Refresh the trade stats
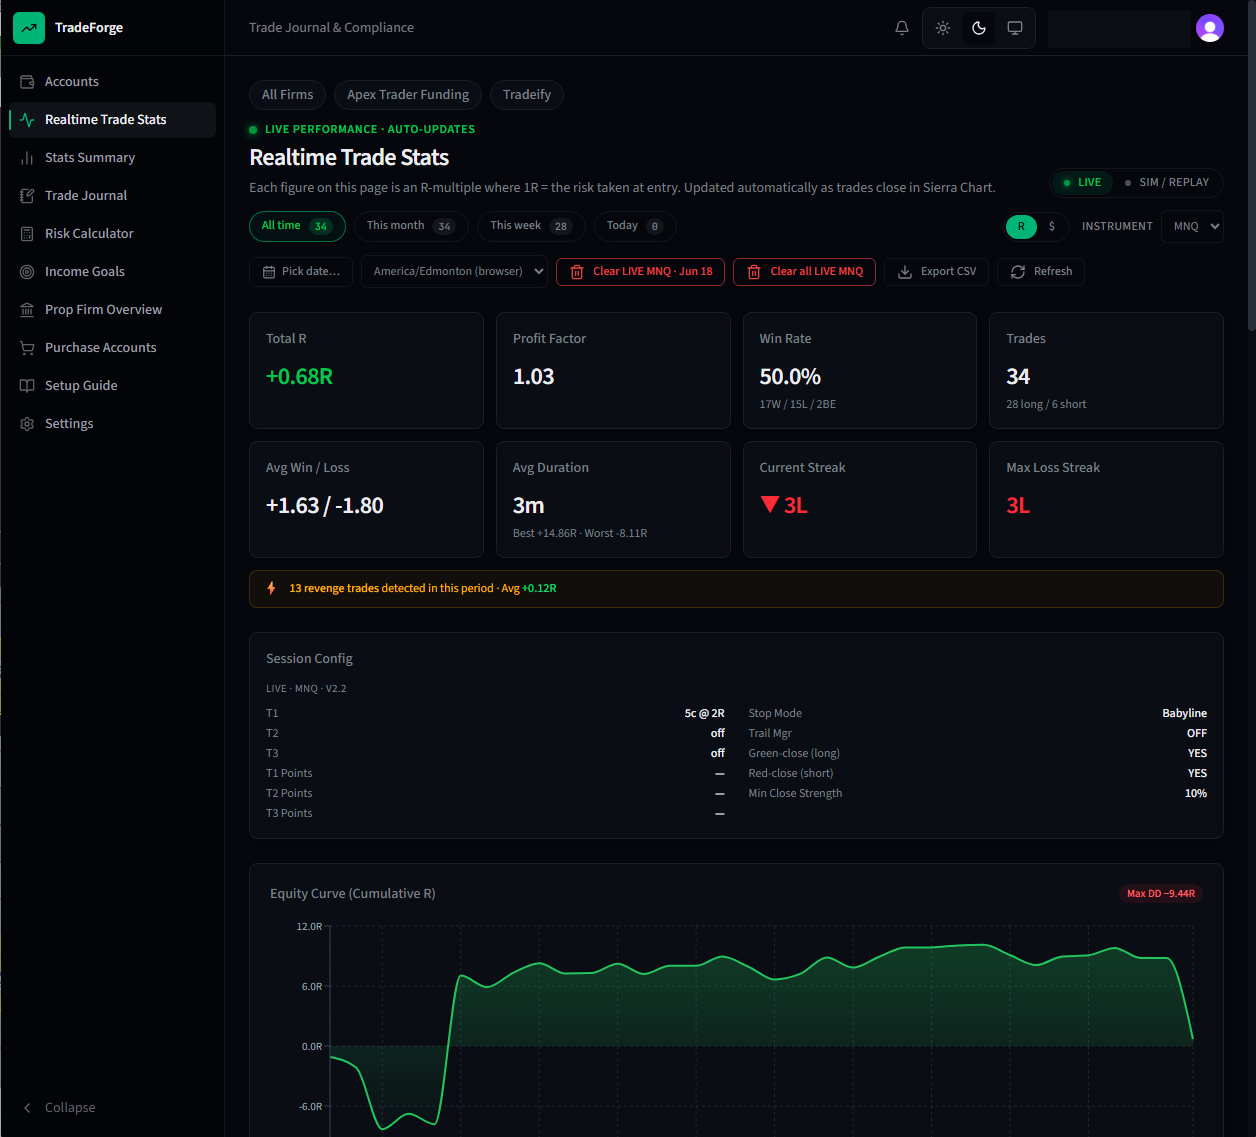This screenshot has width=1256, height=1137. pos(1041,272)
